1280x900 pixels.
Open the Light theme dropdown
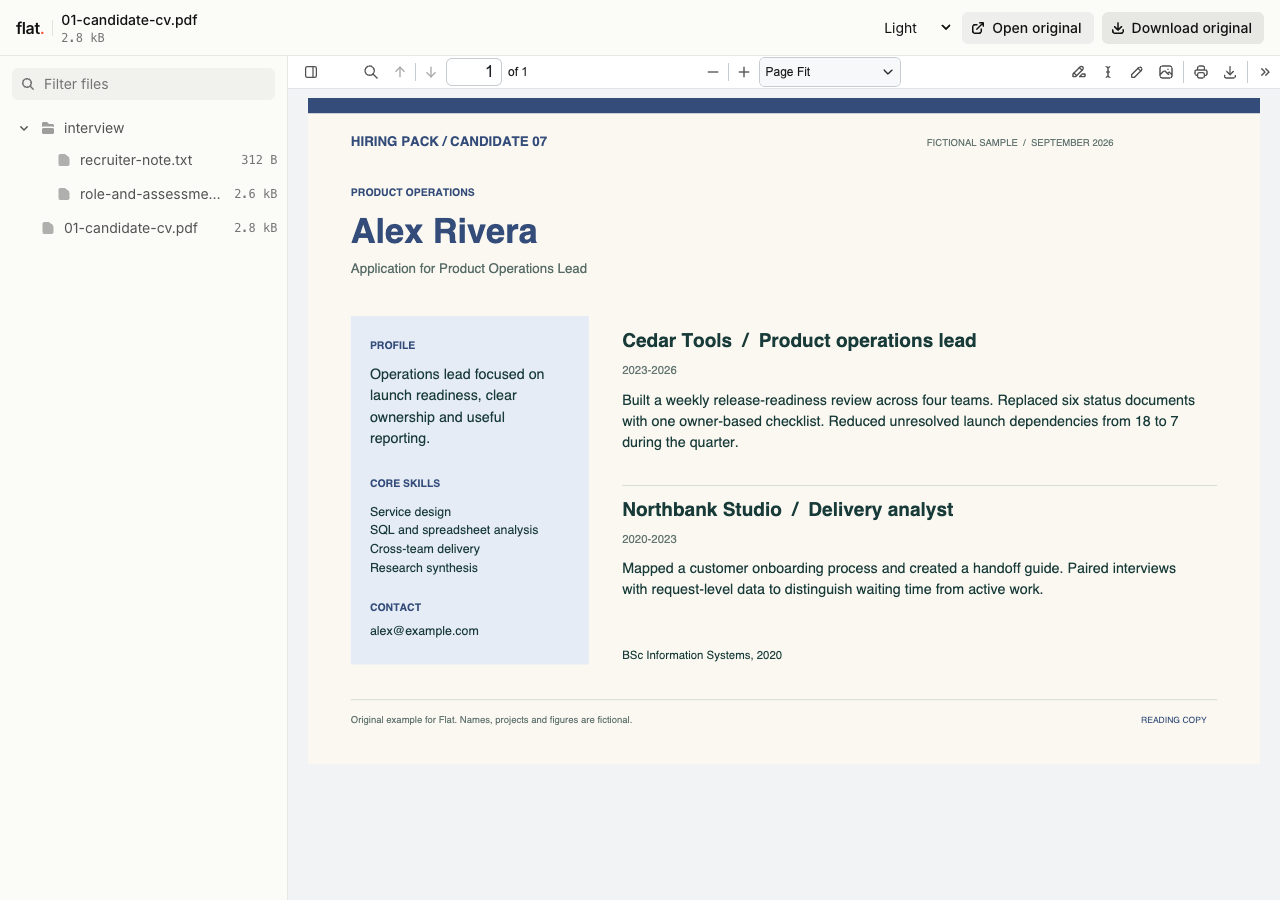917,28
